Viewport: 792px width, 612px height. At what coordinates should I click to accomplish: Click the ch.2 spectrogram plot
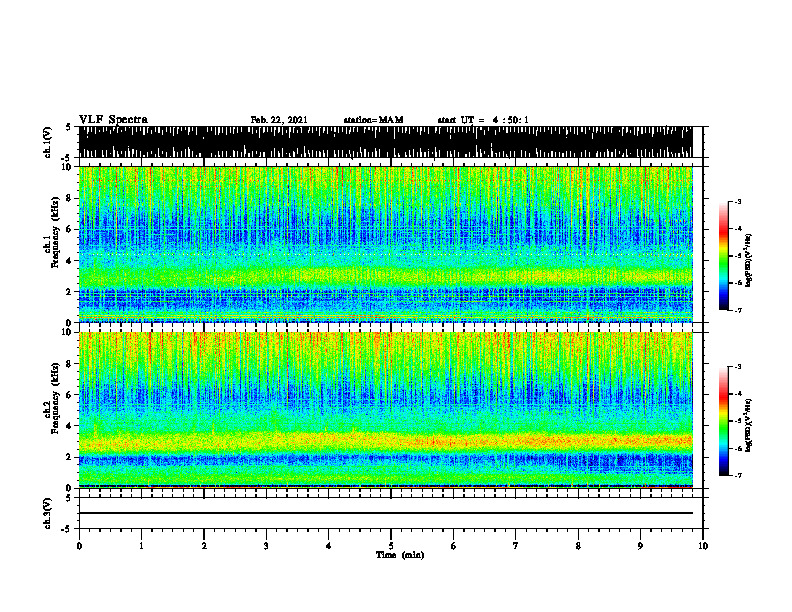(x=385, y=410)
